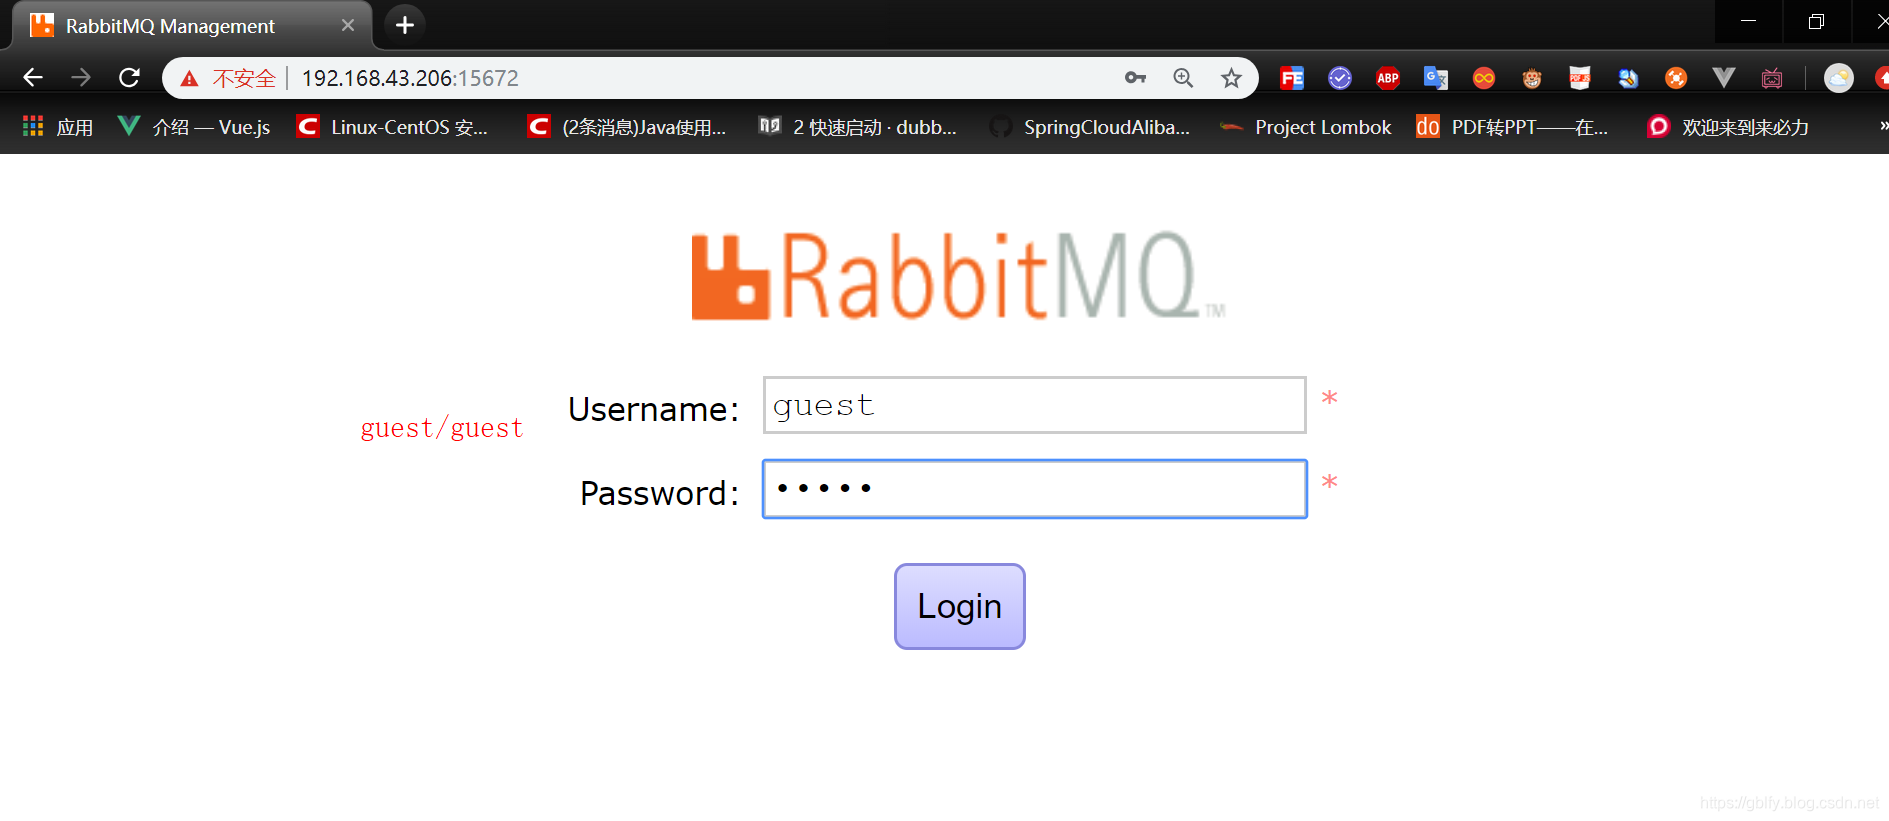Select the RabbitMQ Management tab
The height and width of the screenshot is (821, 1889).
tap(190, 25)
